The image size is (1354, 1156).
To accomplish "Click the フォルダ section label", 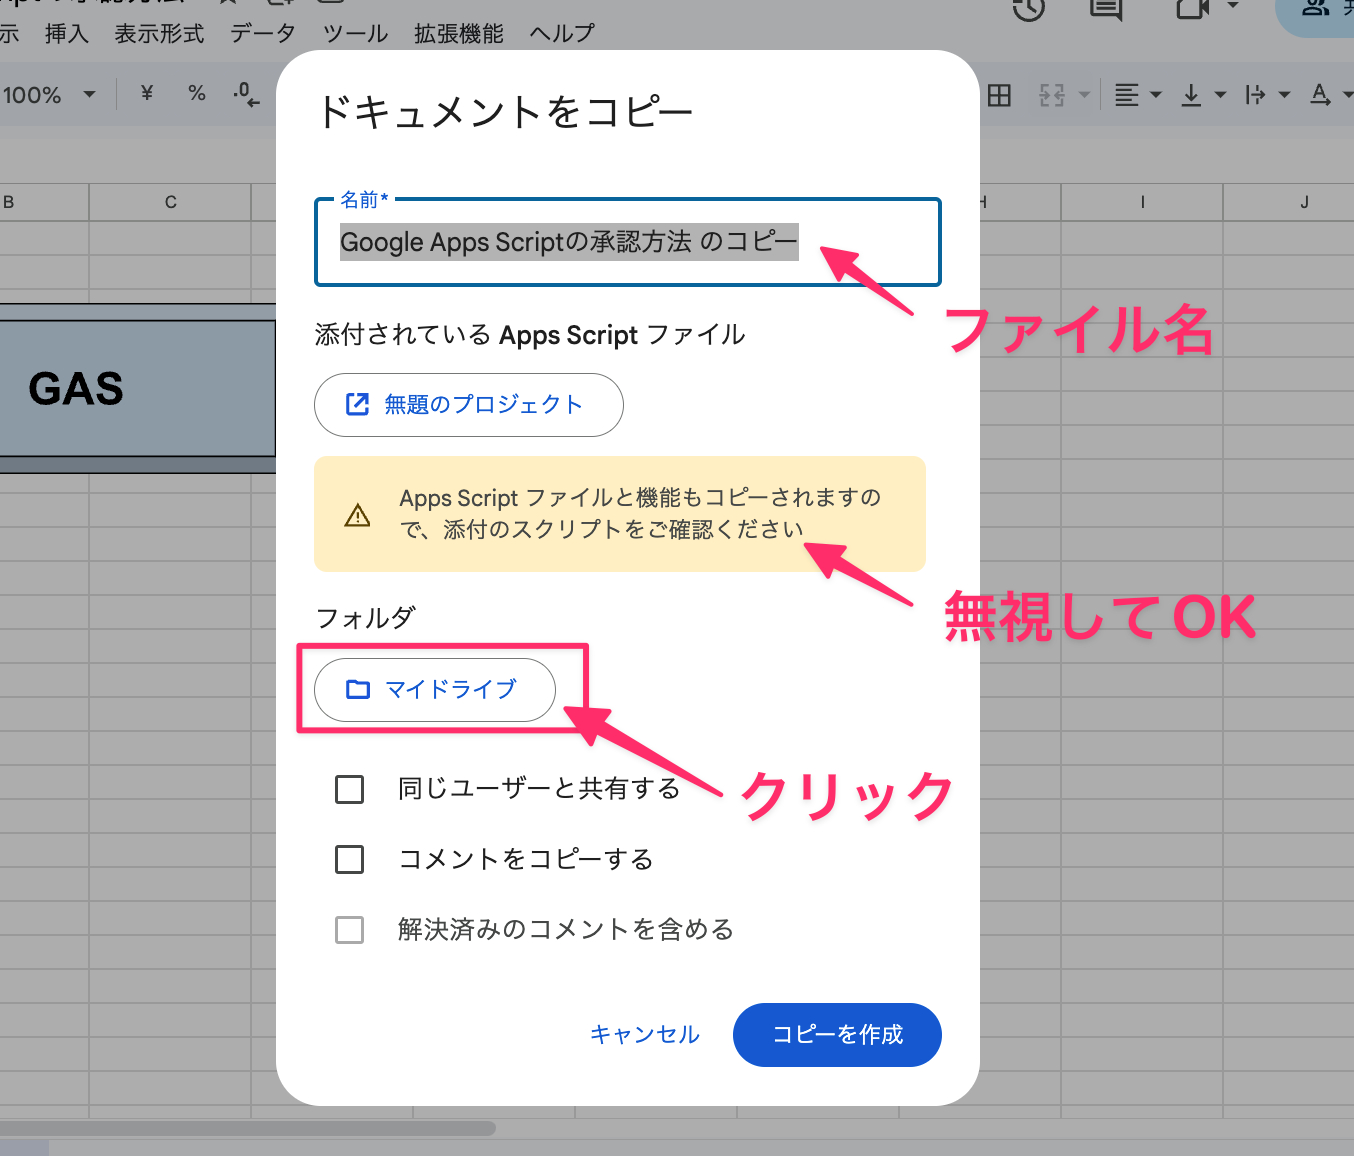I will coord(365,618).
